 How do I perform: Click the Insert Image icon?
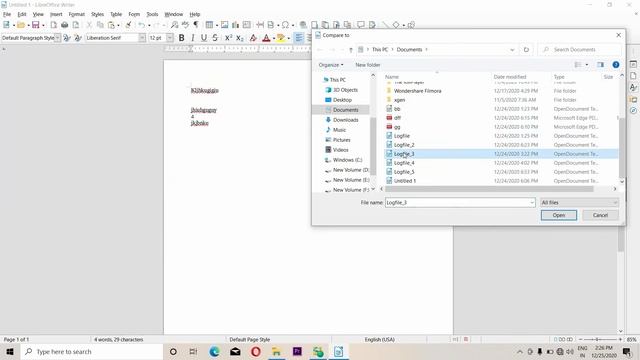click(x=224, y=25)
